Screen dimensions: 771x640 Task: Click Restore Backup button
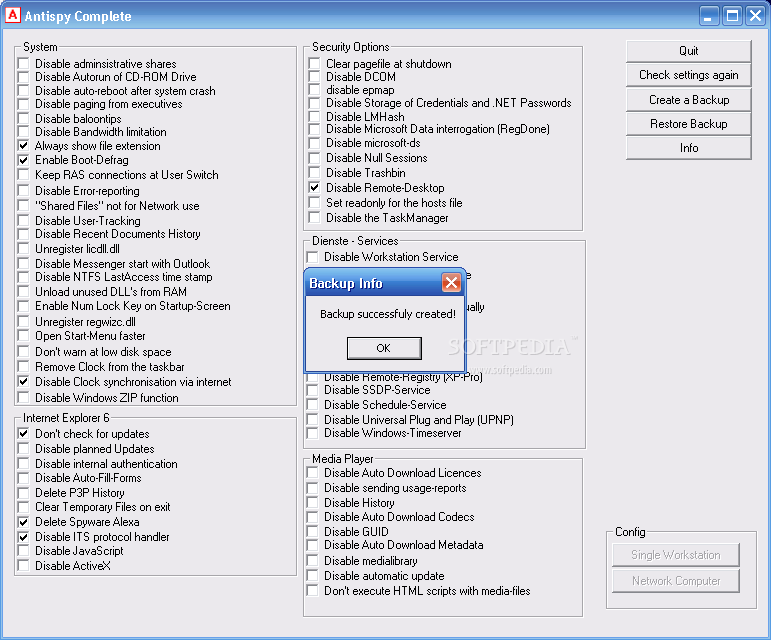pos(688,124)
